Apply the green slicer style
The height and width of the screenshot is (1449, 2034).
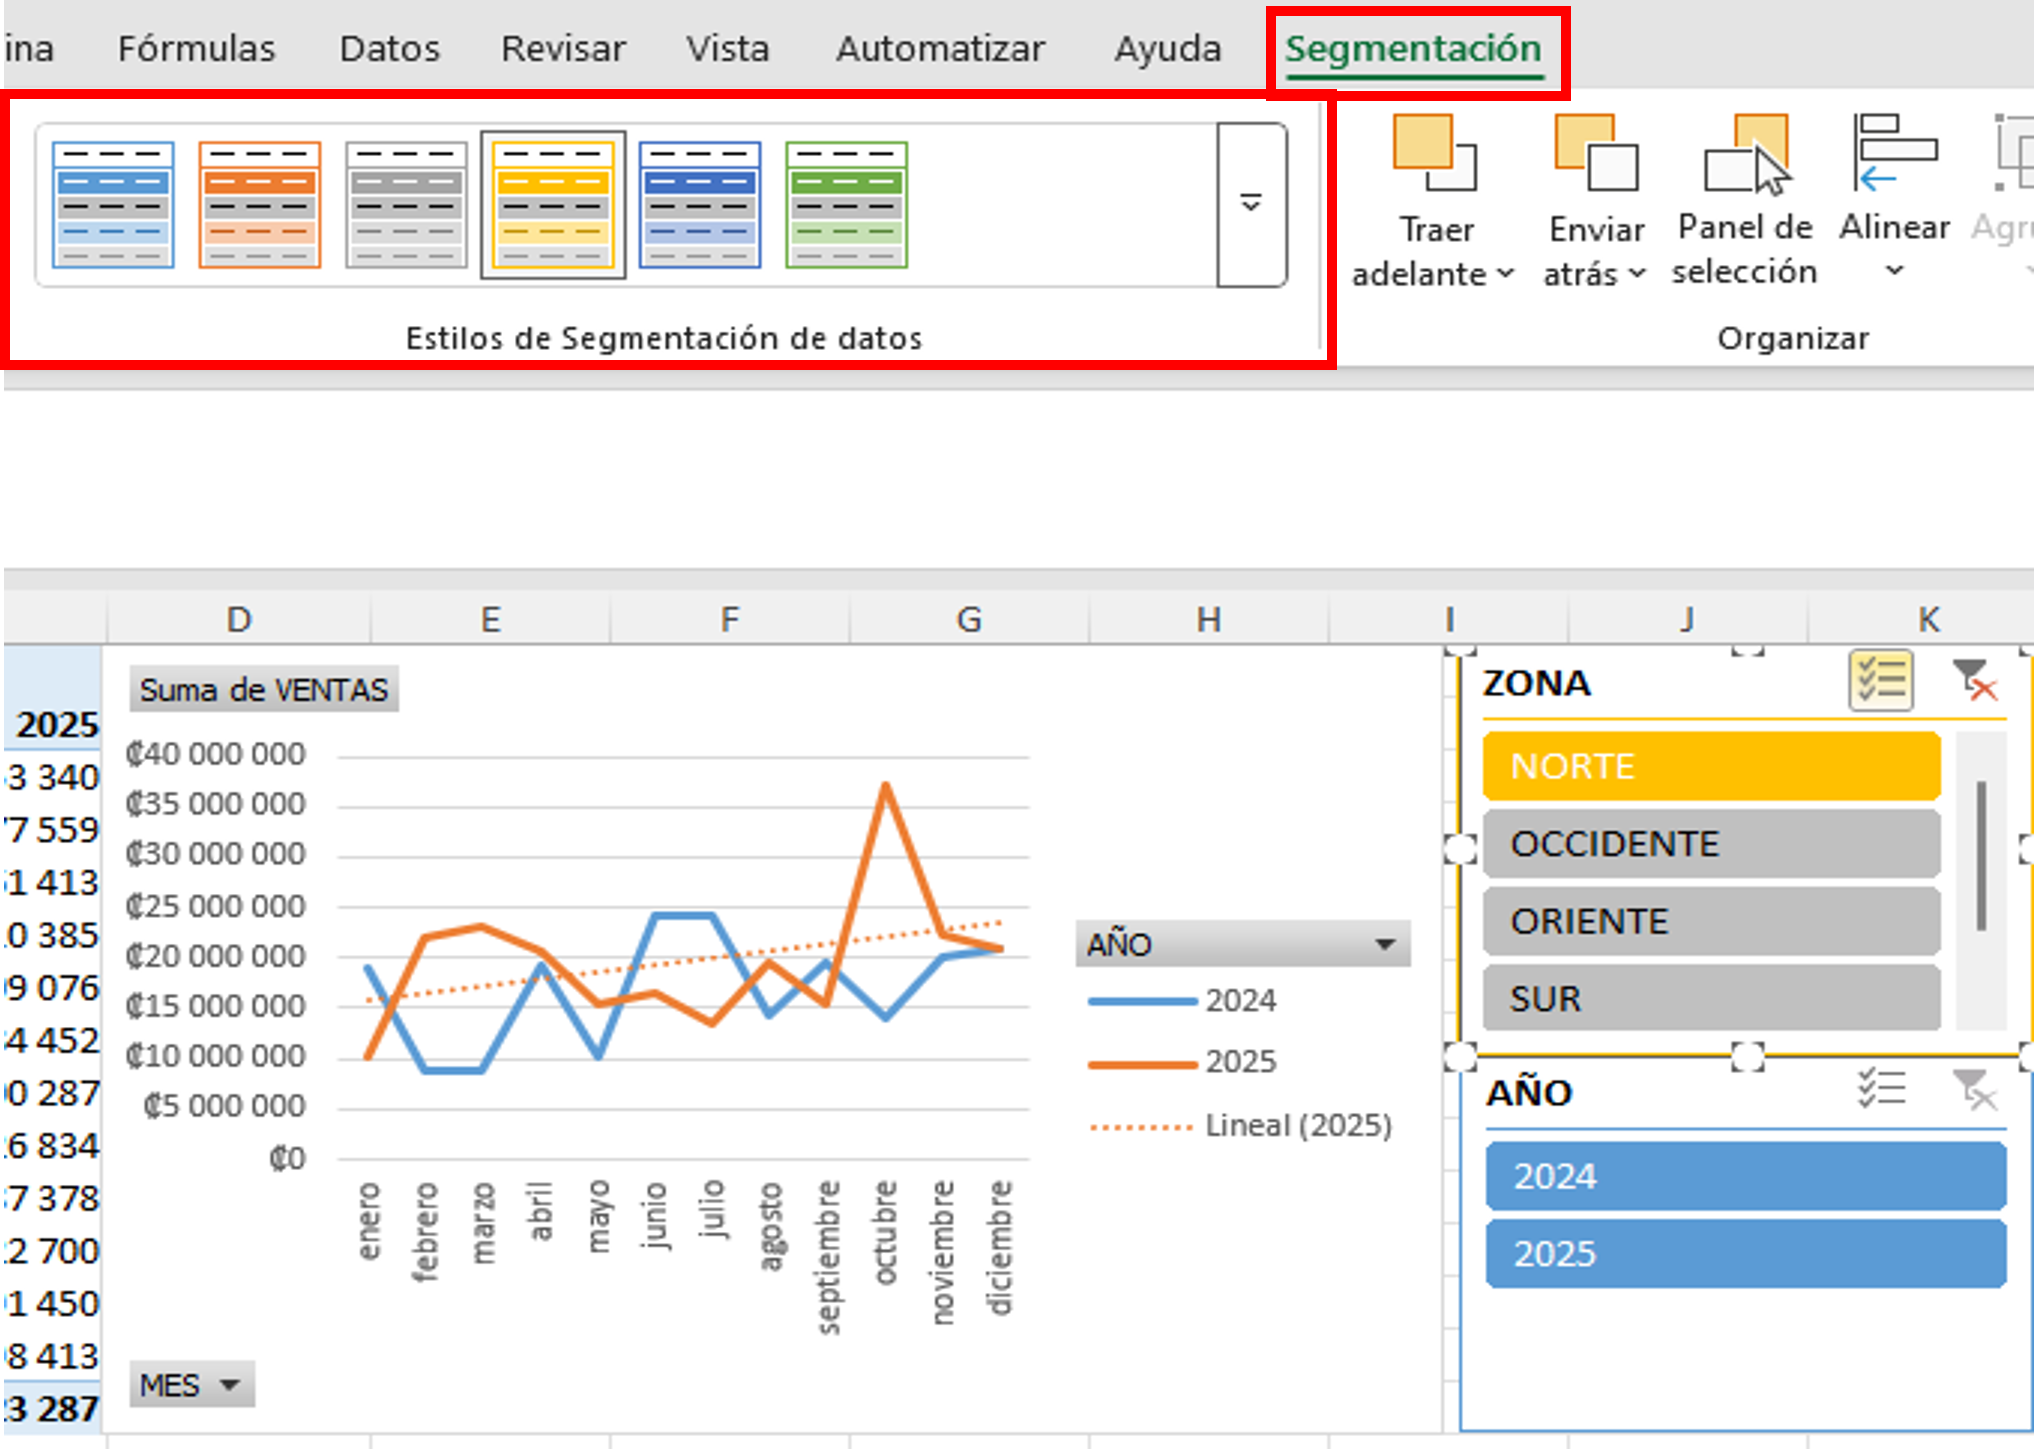[846, 205]
